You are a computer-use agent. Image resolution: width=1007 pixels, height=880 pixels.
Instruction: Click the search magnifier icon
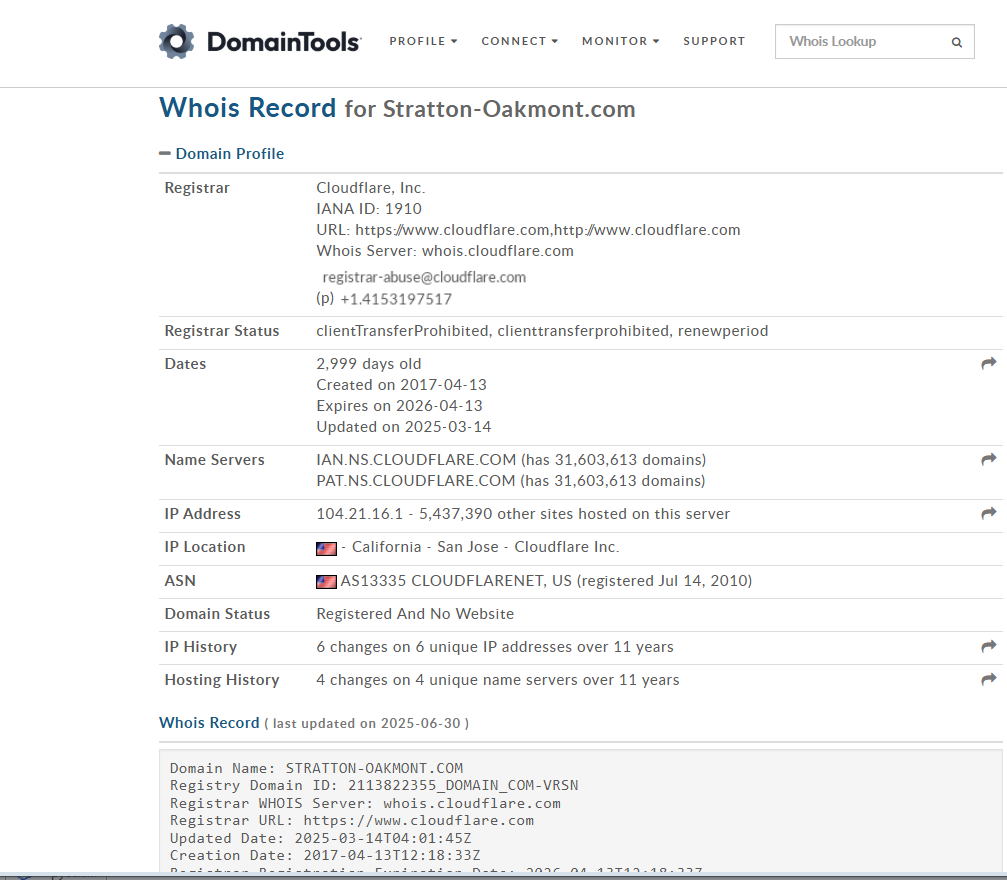[x=956, y=42]
